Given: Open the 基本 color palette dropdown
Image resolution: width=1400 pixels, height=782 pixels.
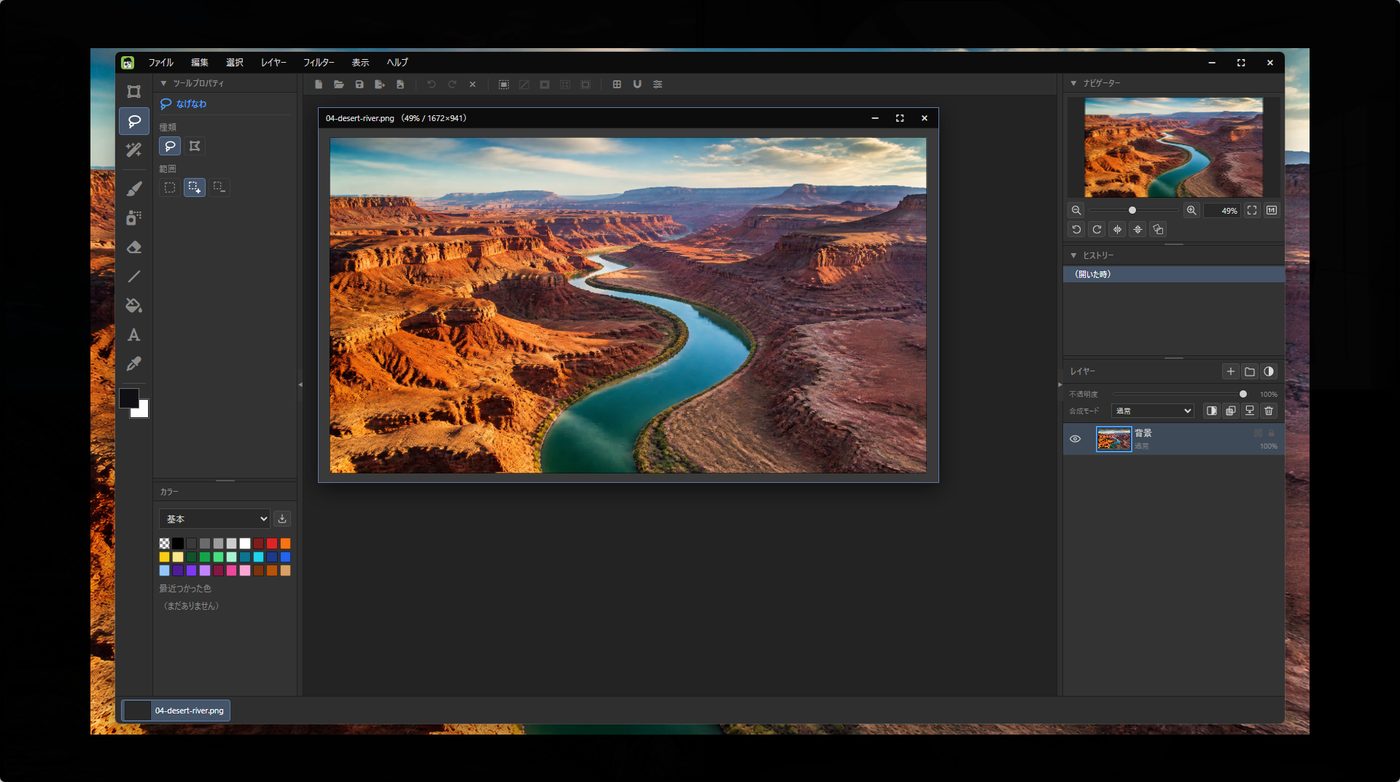Looking at the screenshot, I should coord(214,519).
